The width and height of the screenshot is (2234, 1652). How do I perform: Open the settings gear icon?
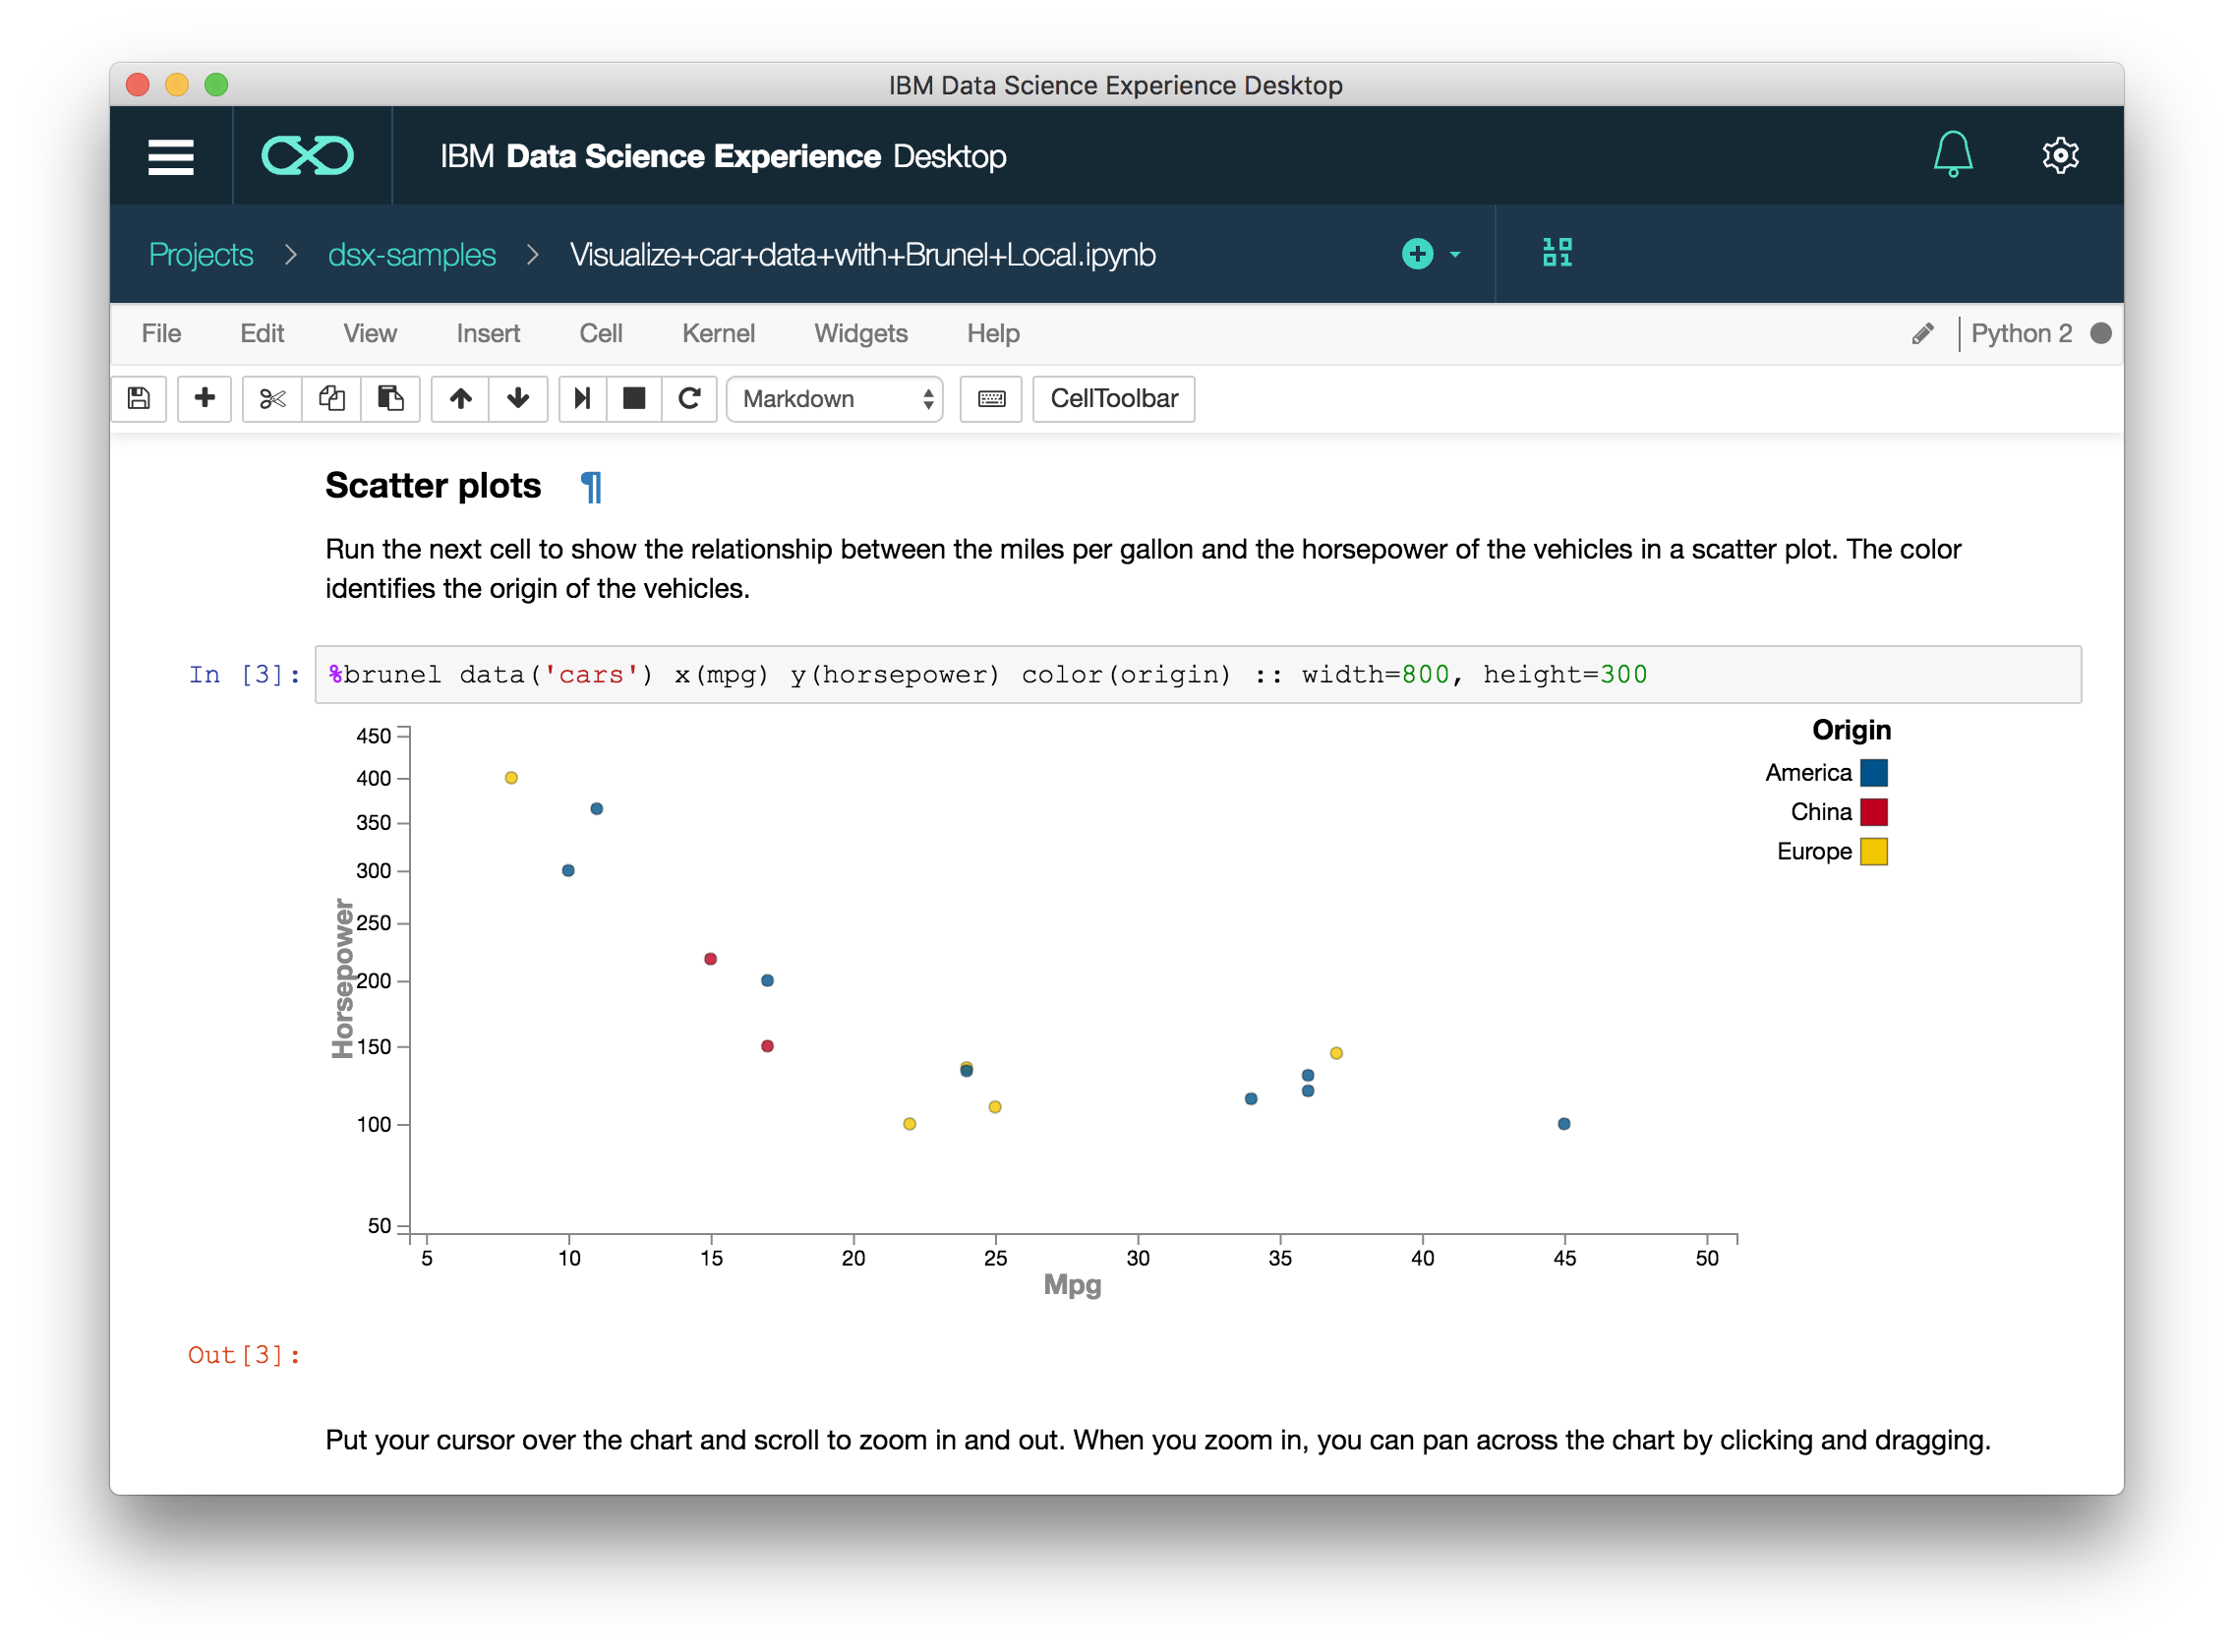click(x=2059, y=155)
